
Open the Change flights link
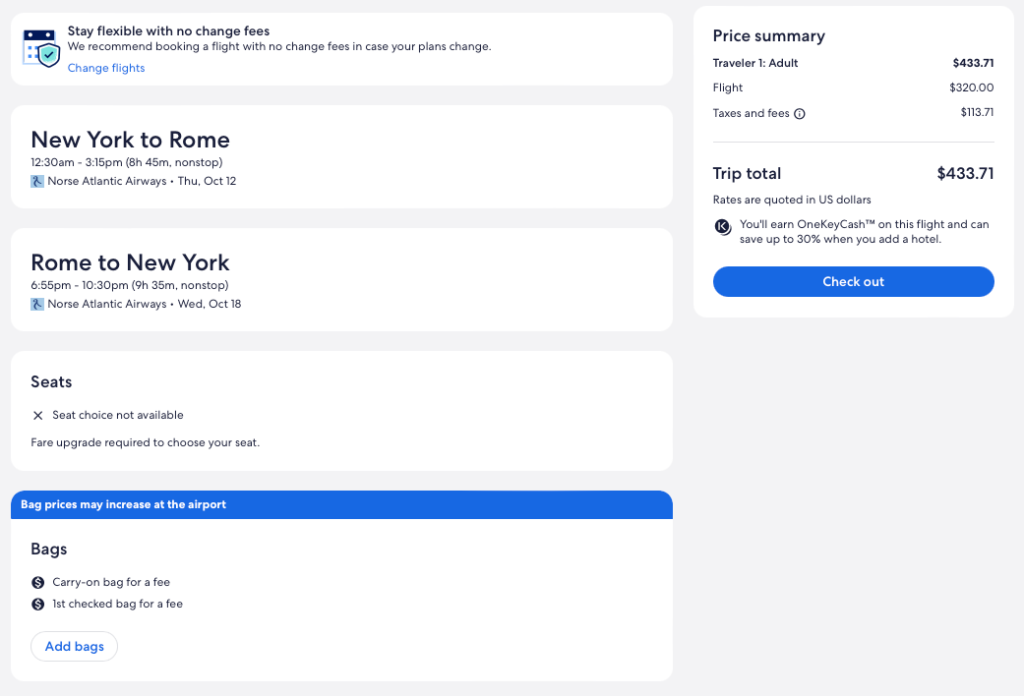pyautogui.click(x=106, y=68)
